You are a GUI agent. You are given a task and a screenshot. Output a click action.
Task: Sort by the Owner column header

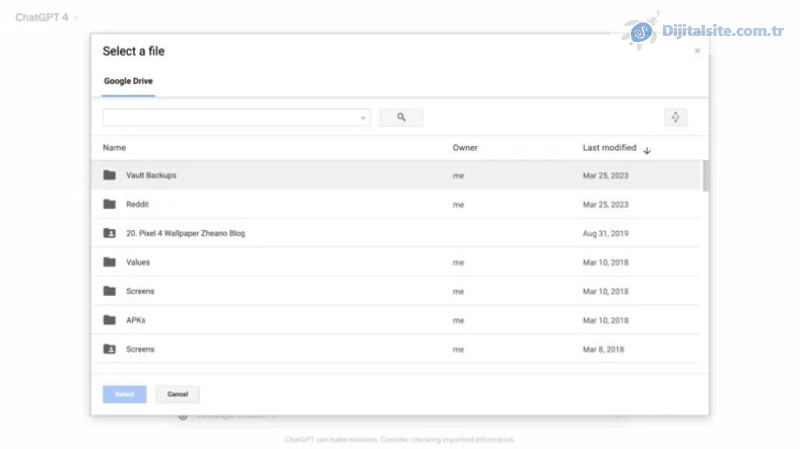(x=465, y=148)
